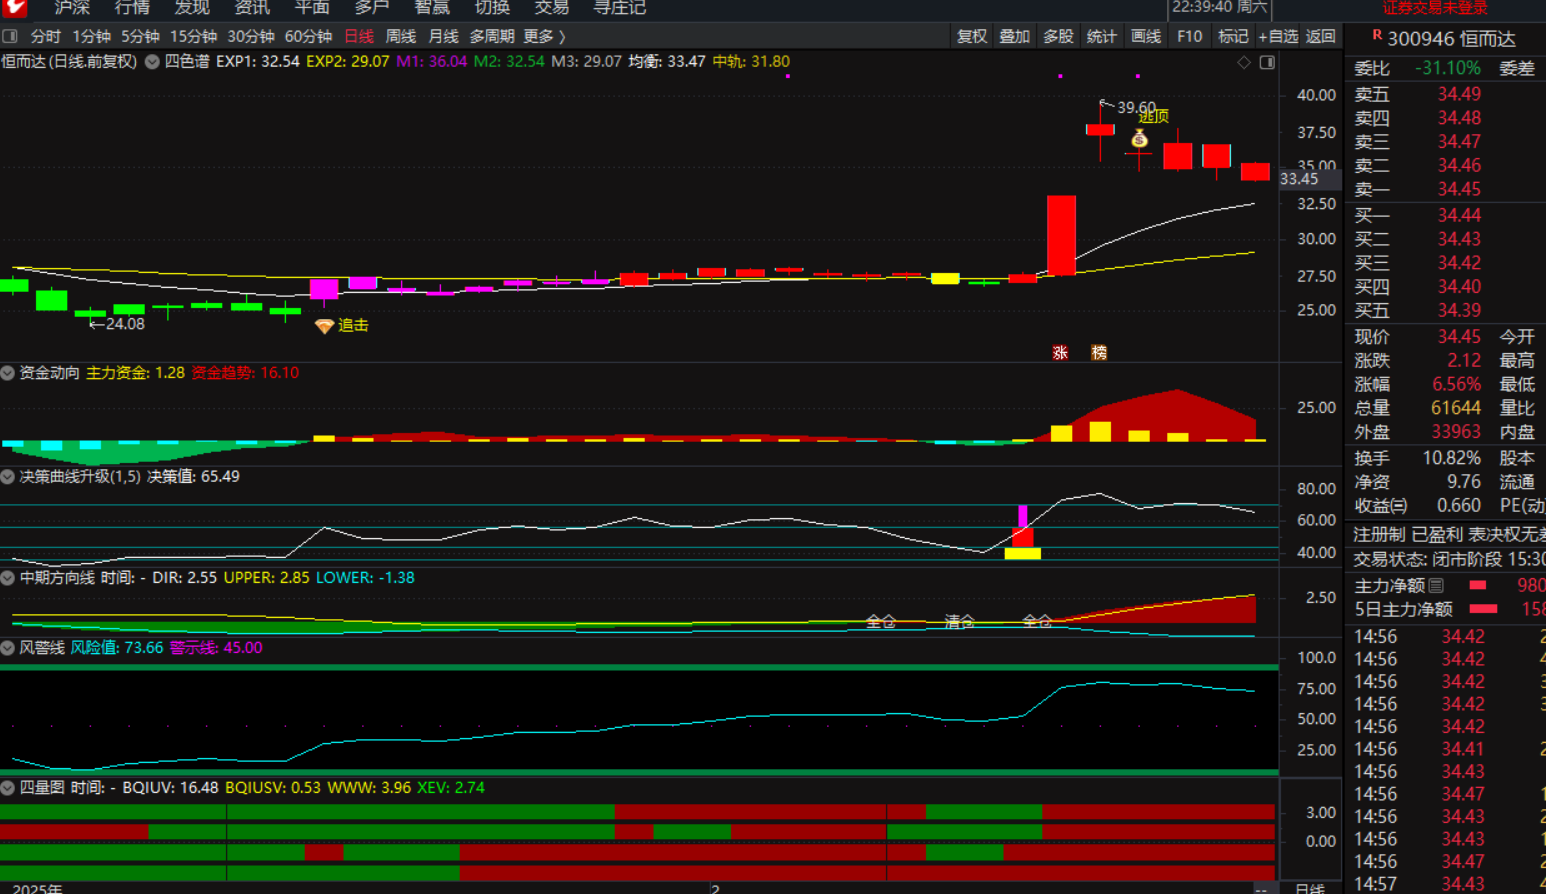Viewport: 1546px width, 894px height.
Task: Open the 行情 menu
Action: (x=132, y=8)
